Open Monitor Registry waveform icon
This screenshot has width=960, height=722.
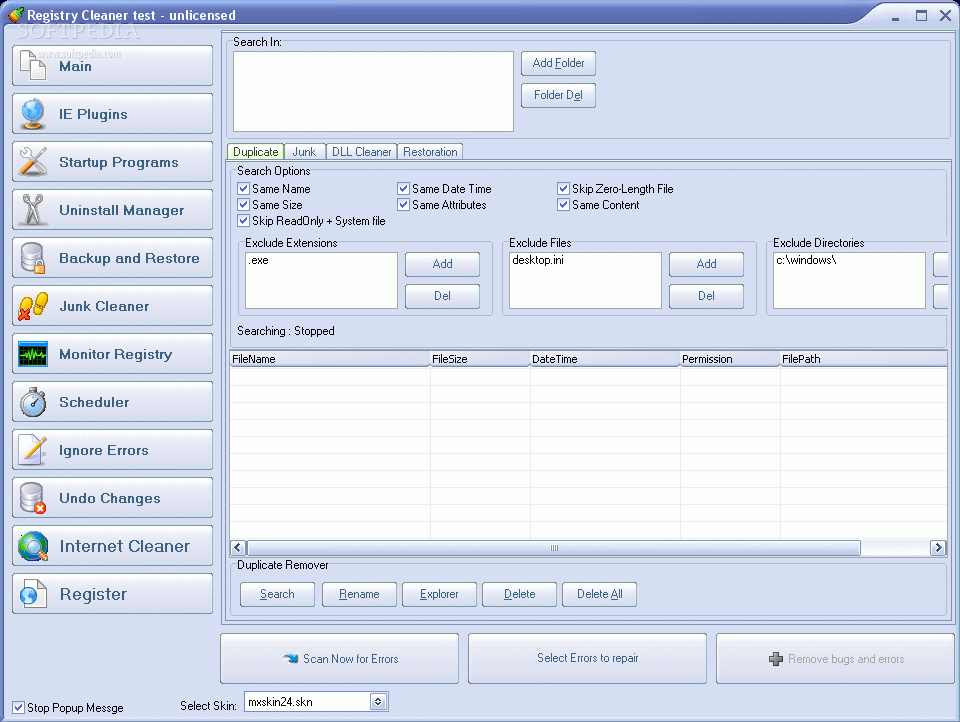32,354
